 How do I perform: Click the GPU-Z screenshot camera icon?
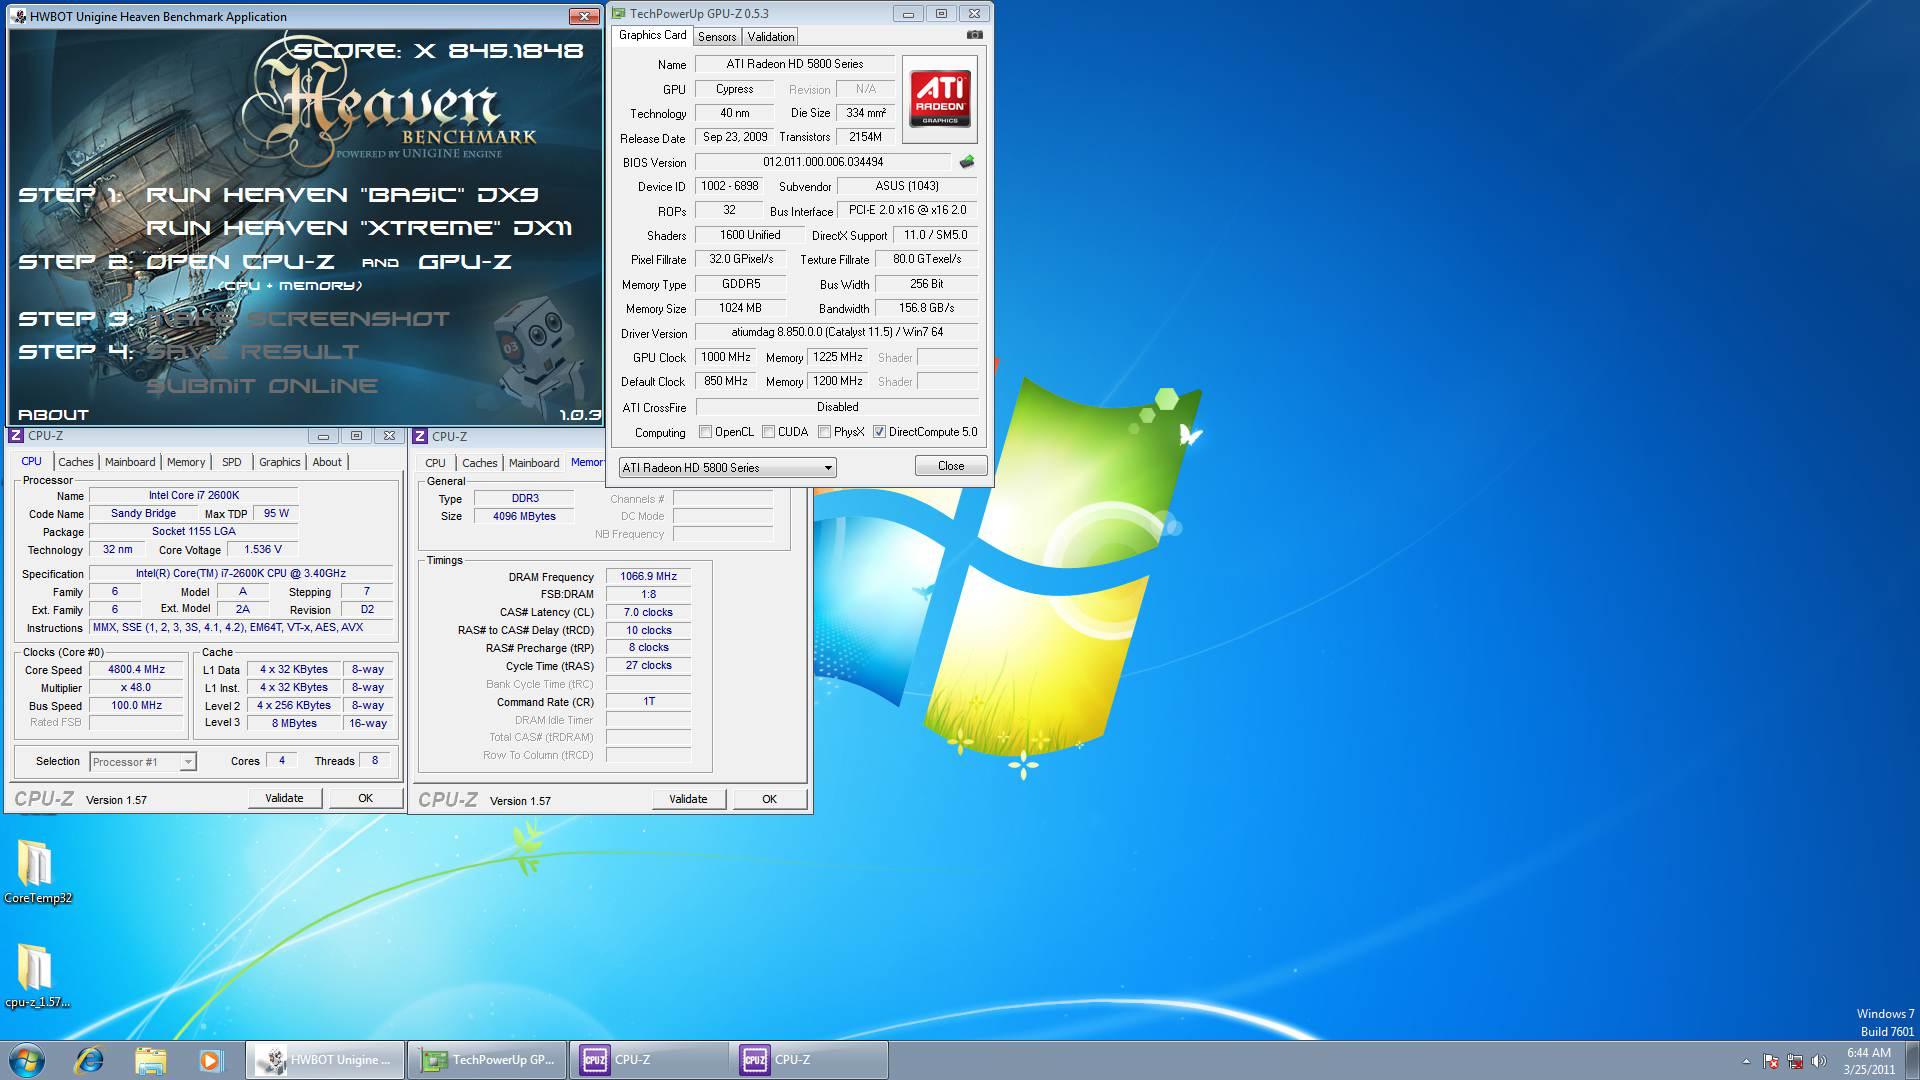coord(974,35)
